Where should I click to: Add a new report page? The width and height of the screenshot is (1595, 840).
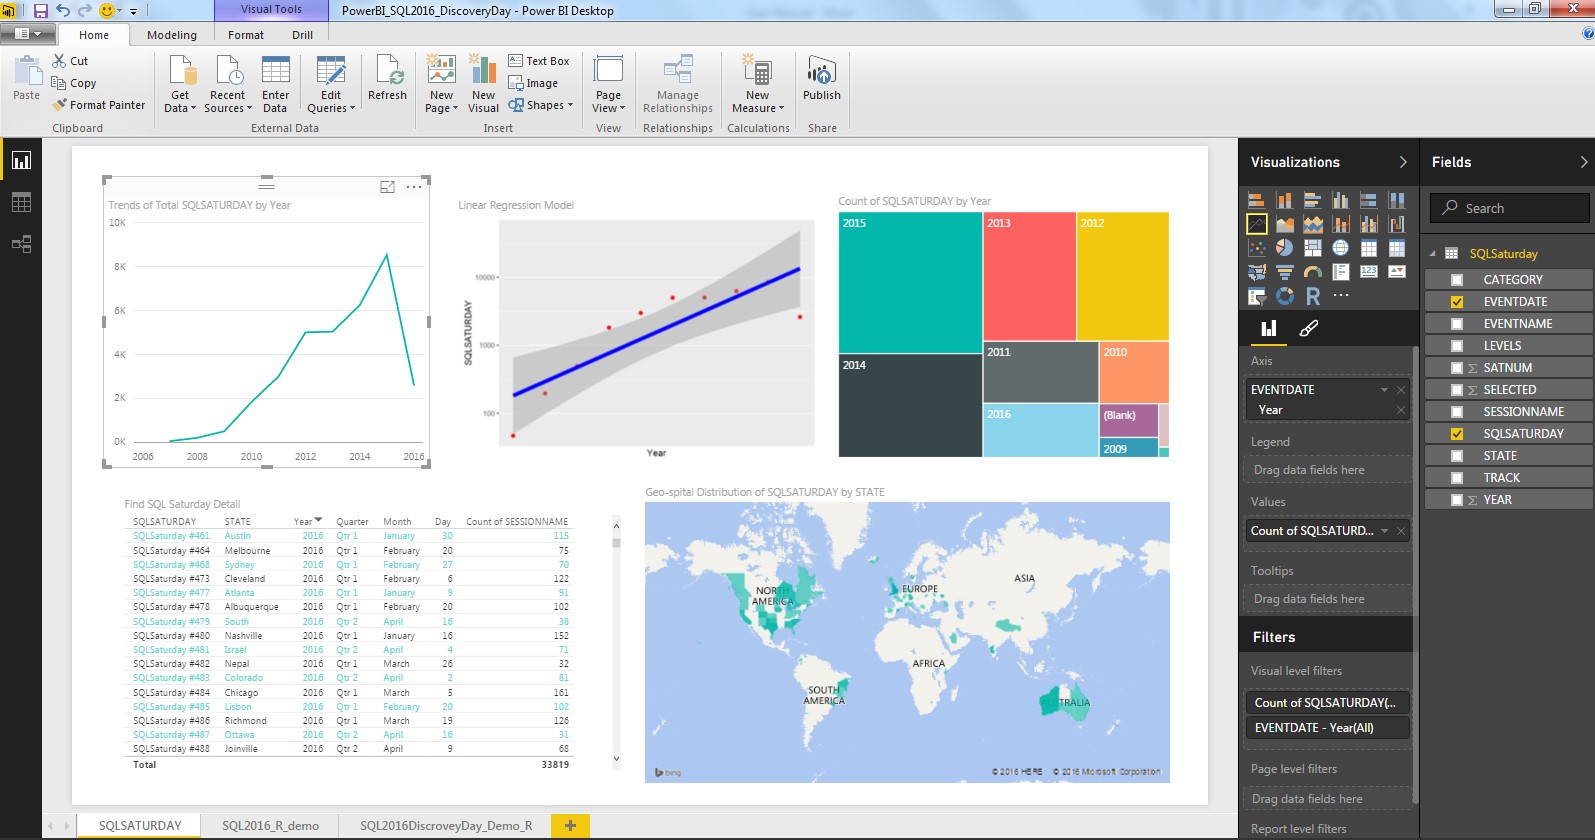click(x=570, y=826)
